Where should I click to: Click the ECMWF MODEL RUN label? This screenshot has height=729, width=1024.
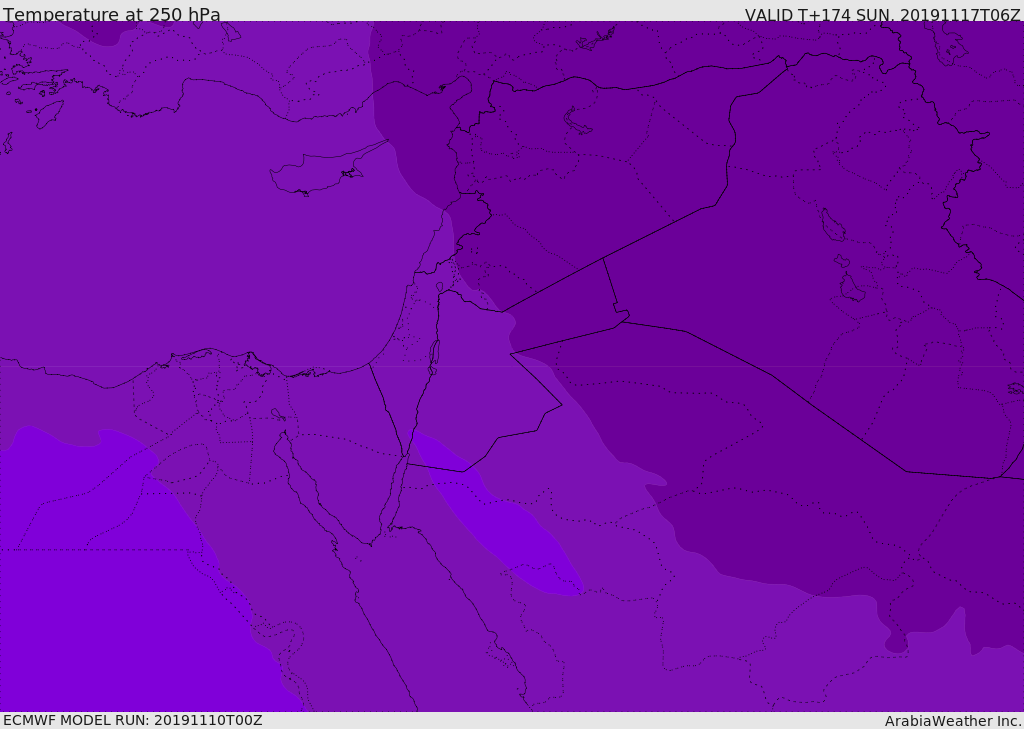[x=133, y=720]
